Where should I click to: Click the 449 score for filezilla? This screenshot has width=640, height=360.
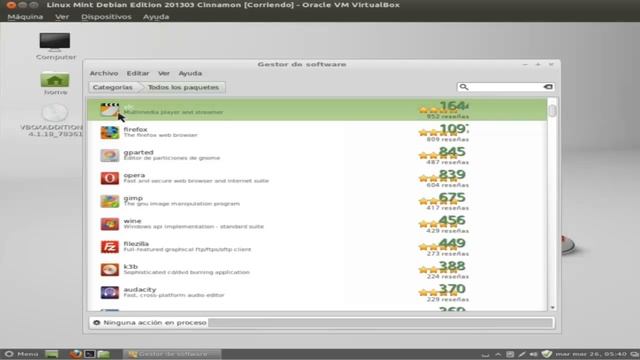(x=452, y=243)
